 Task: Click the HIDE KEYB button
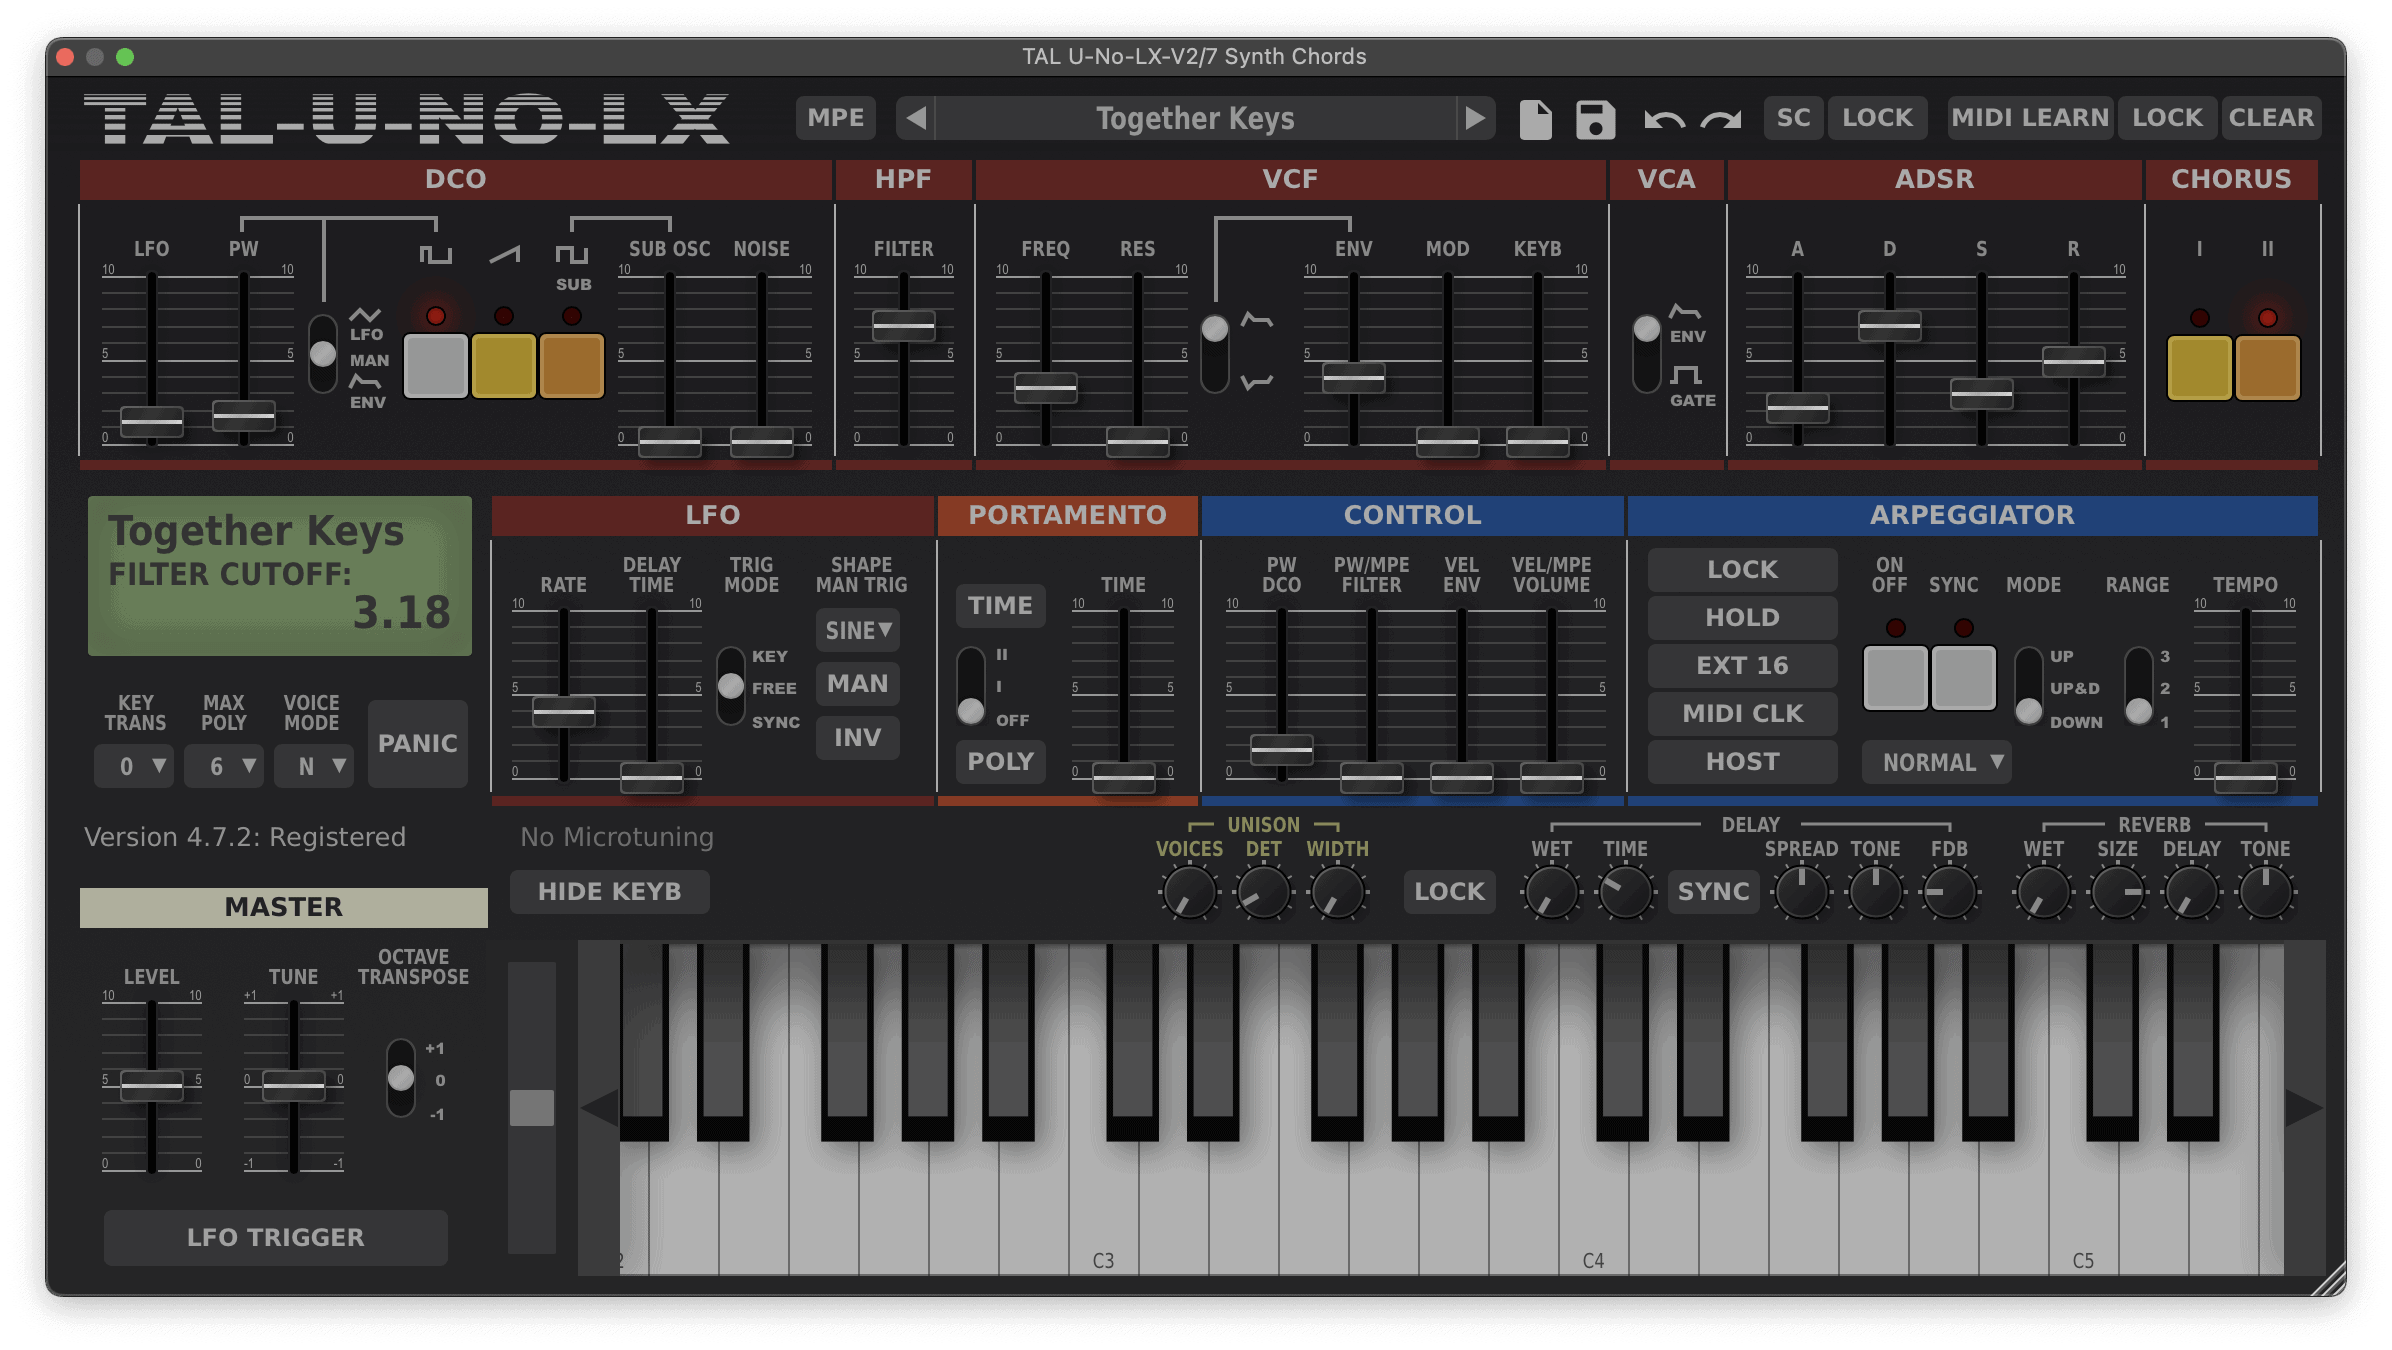point(609,891)
